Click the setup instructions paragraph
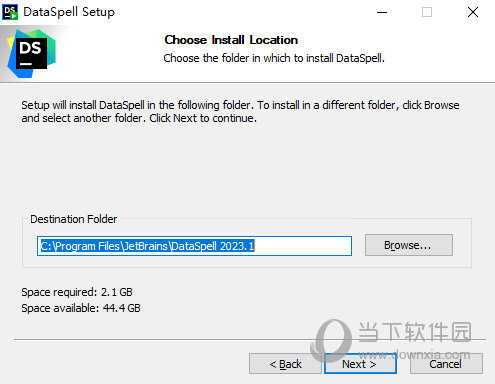The image size is (495, 384). [240, 111]
